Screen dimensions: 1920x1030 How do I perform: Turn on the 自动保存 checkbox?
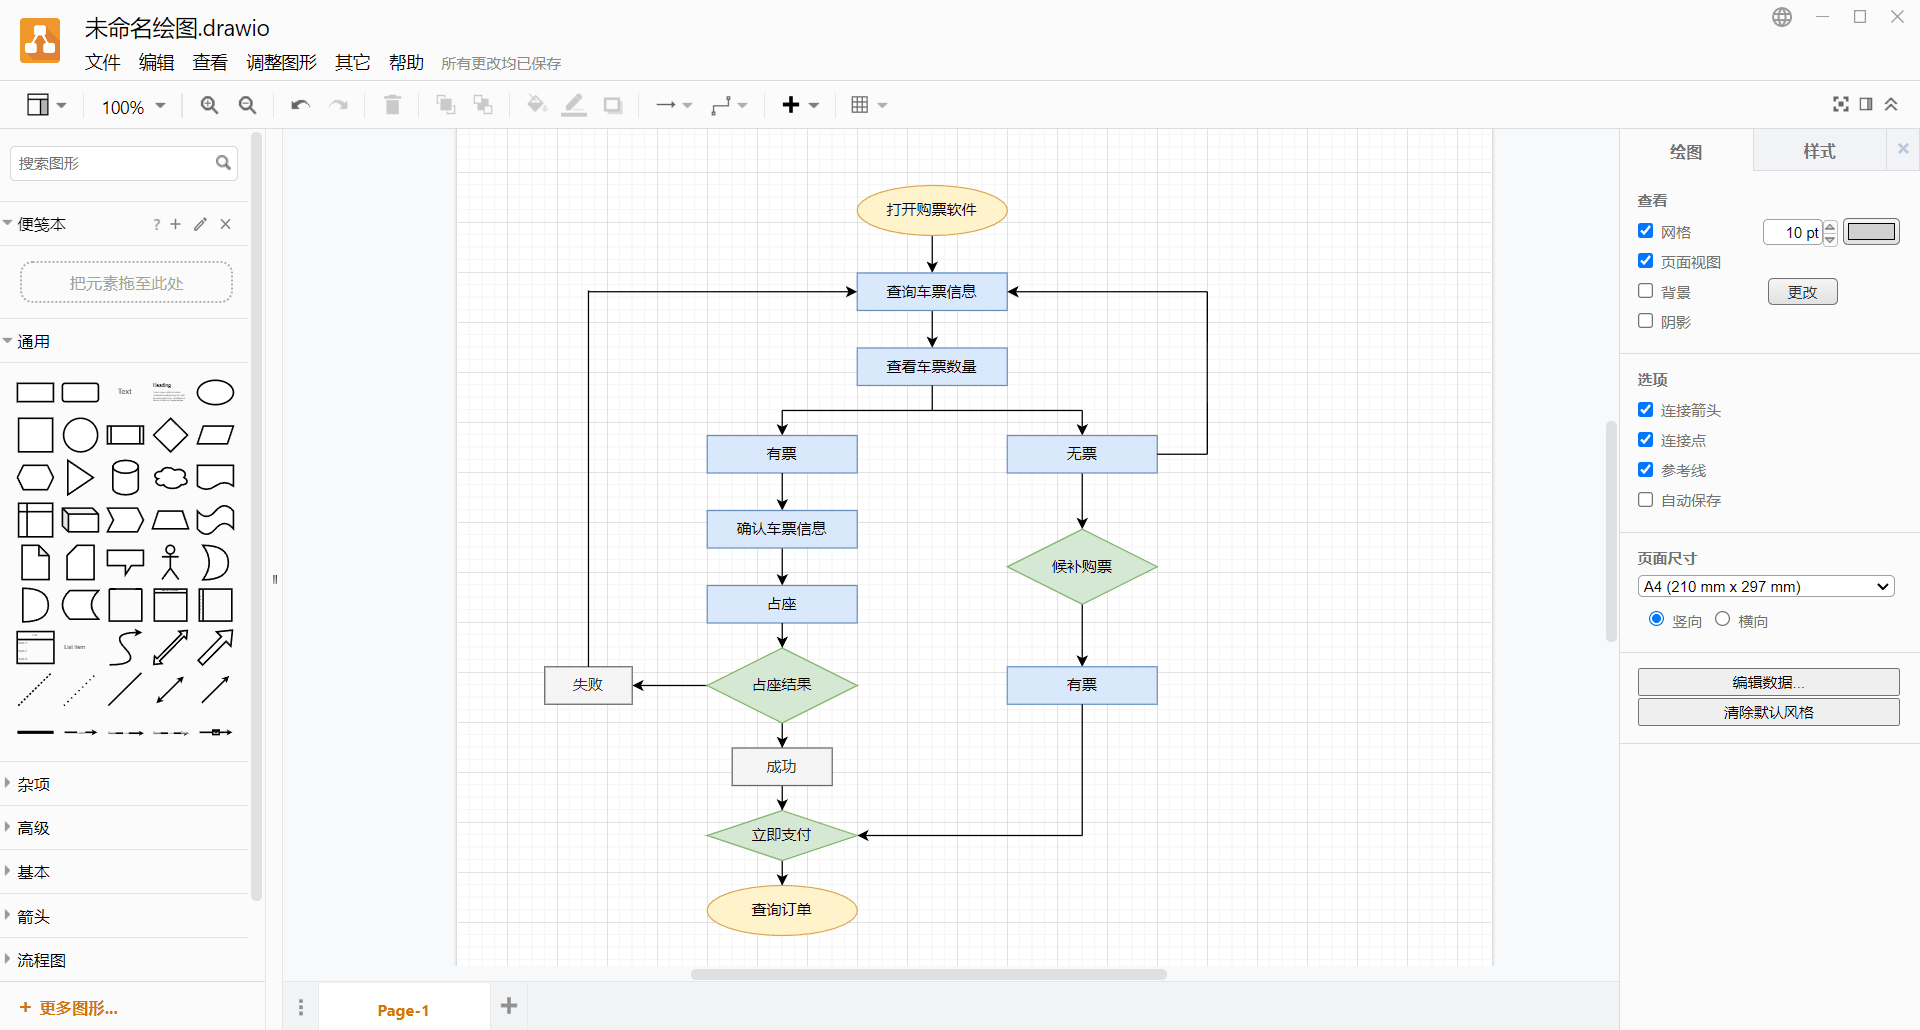click(x=1645, y=499)
